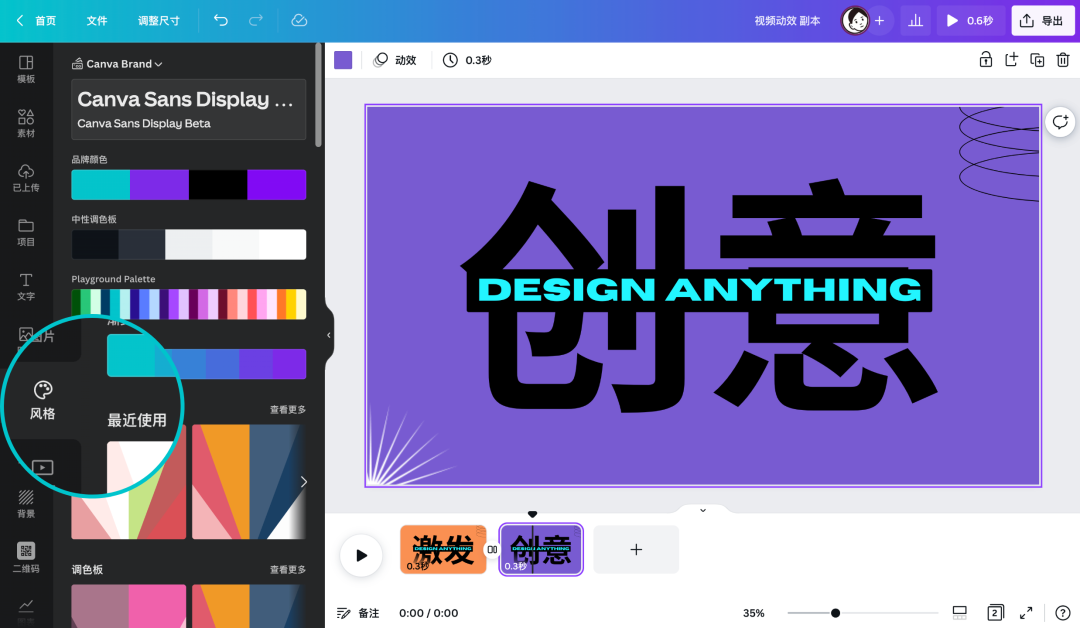Viewport: 1080px width, 628px height.
Task: Click the 动效 animation button
Action: 395,60
